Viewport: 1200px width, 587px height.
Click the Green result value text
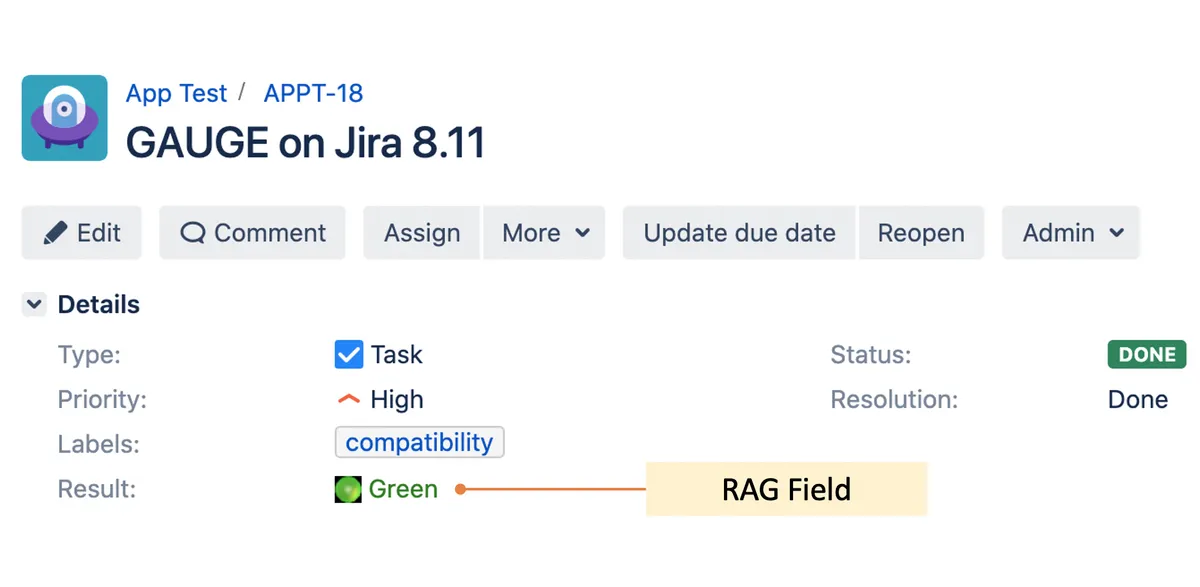point(403,489)
